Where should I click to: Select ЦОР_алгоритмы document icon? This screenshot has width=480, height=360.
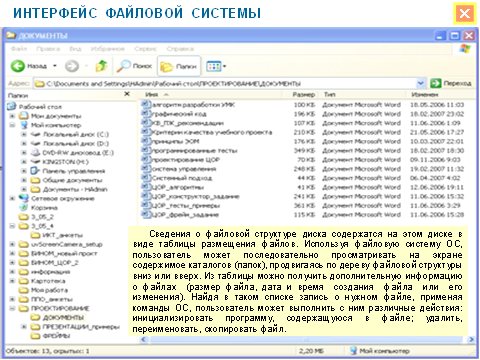click(146, 187)
